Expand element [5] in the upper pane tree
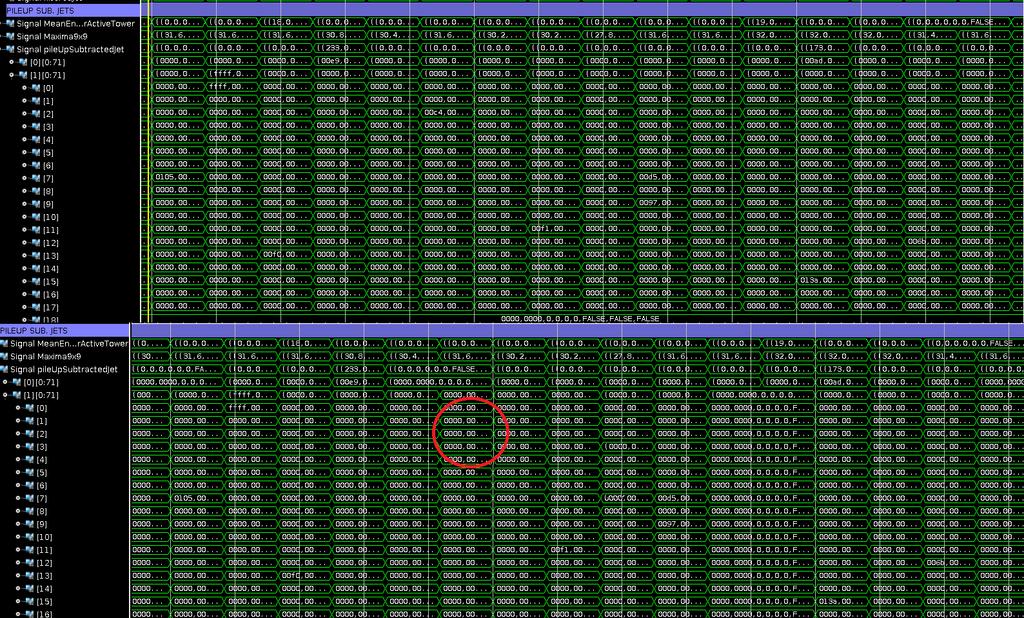1024x618 pixels. 25,153
